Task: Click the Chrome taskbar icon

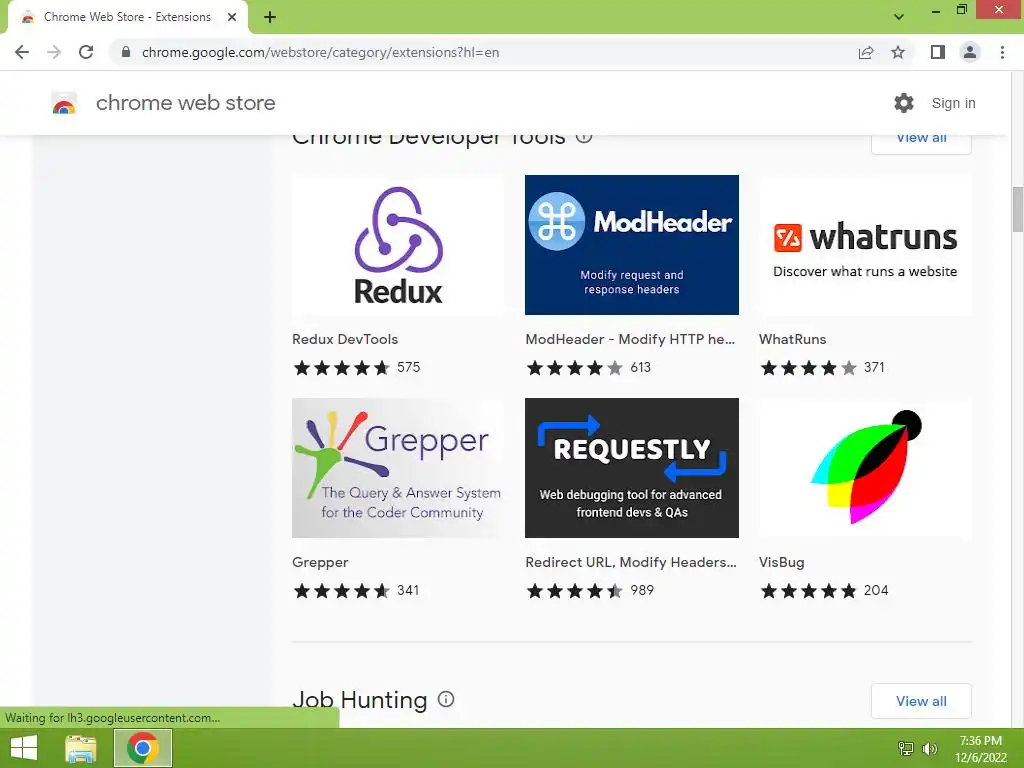Action: (x=143, y=748)
